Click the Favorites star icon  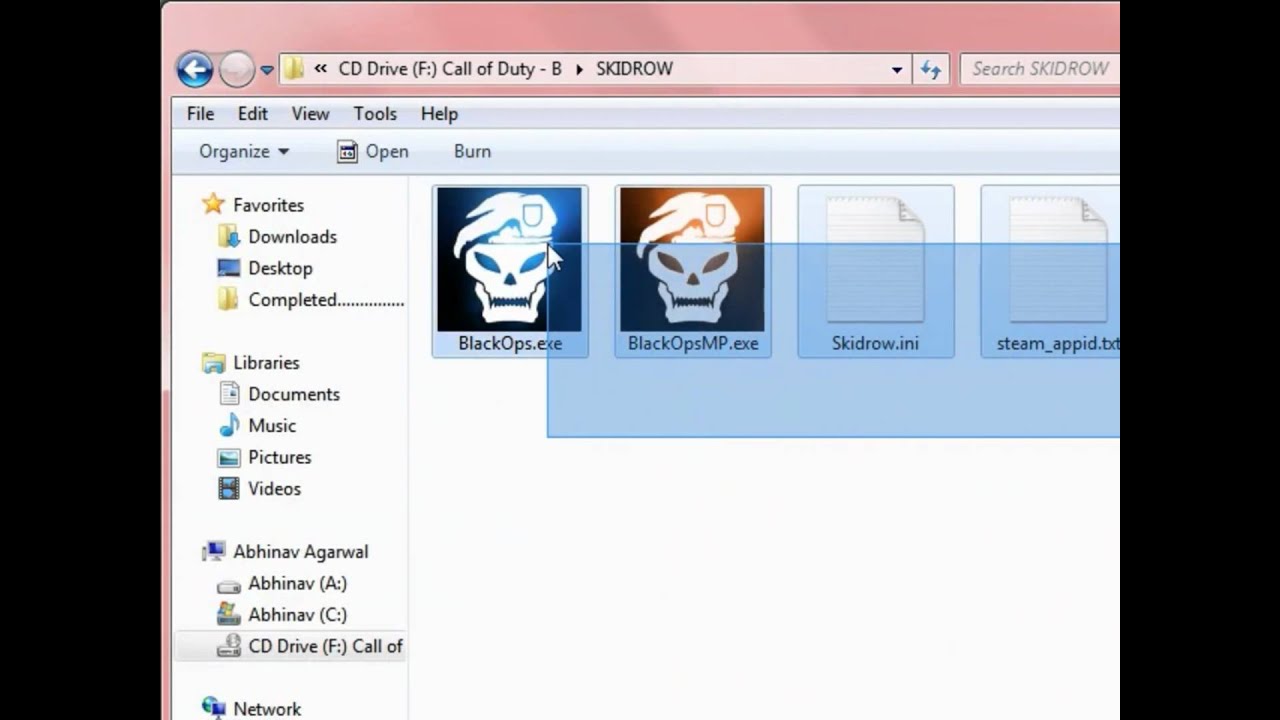(213, 204)
